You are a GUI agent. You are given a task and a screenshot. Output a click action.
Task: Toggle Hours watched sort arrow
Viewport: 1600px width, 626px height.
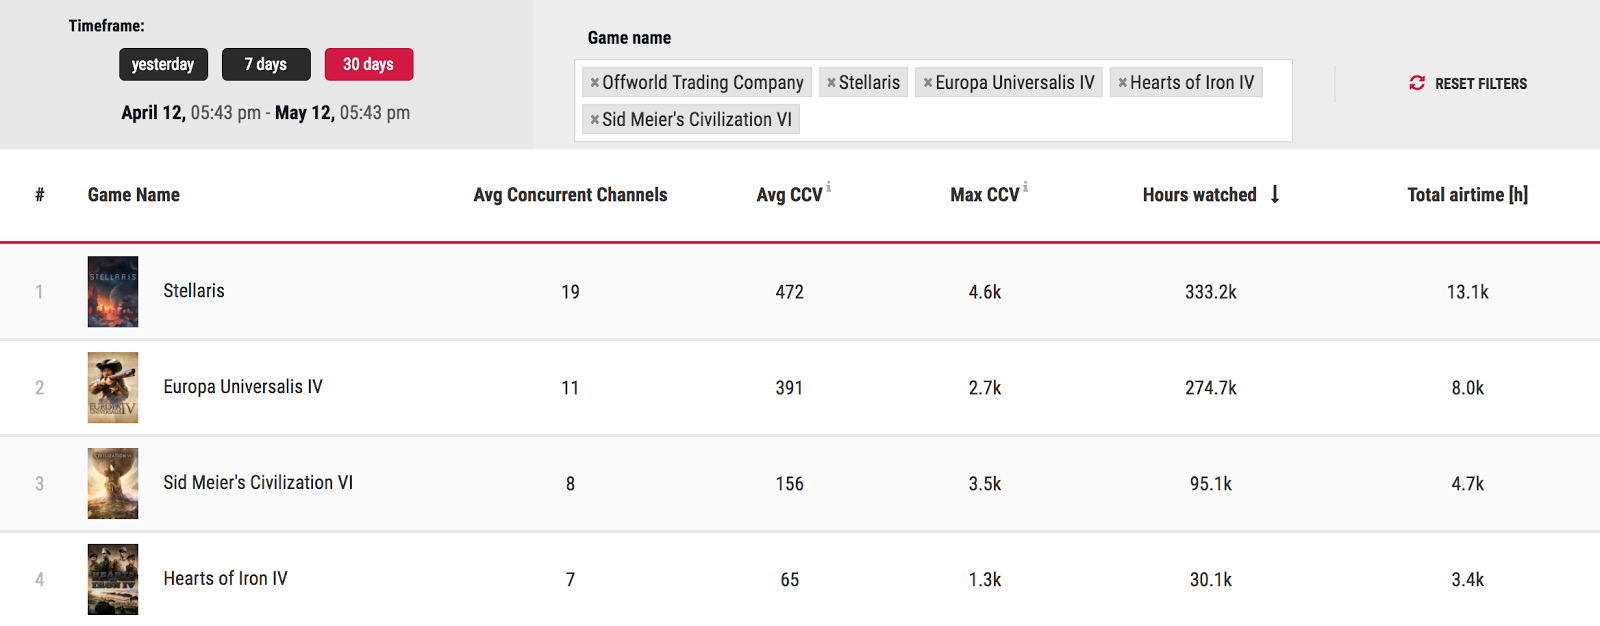tap(1275, 194)
